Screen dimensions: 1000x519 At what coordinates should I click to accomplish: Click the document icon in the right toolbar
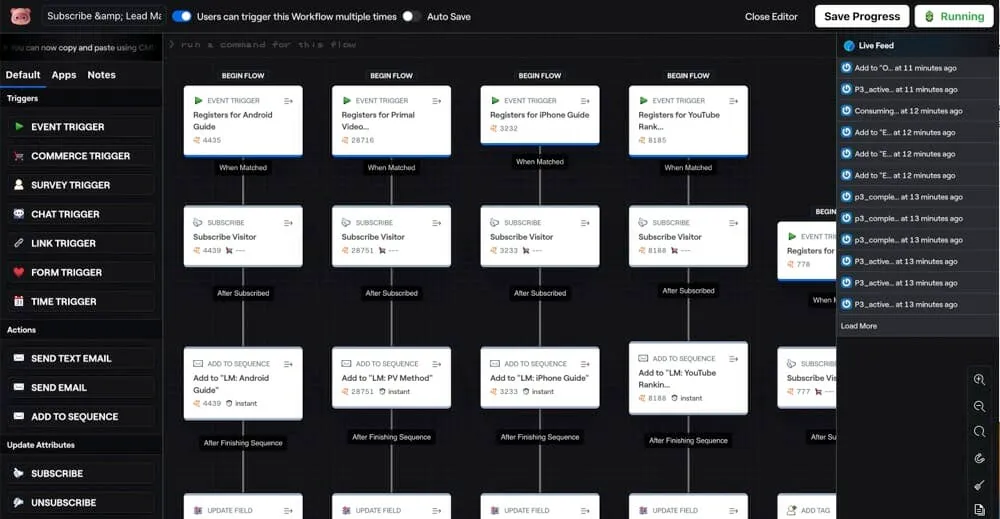coord(979,510)
